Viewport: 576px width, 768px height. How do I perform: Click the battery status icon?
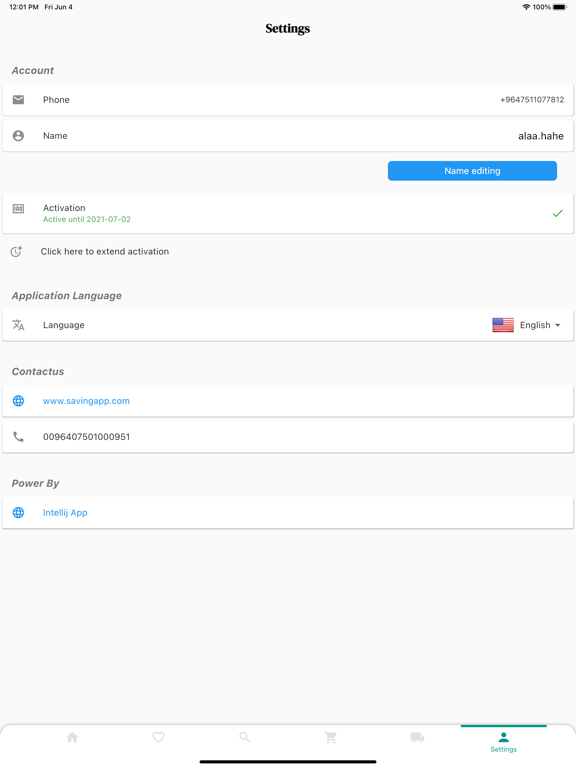(x=559, y=7)
